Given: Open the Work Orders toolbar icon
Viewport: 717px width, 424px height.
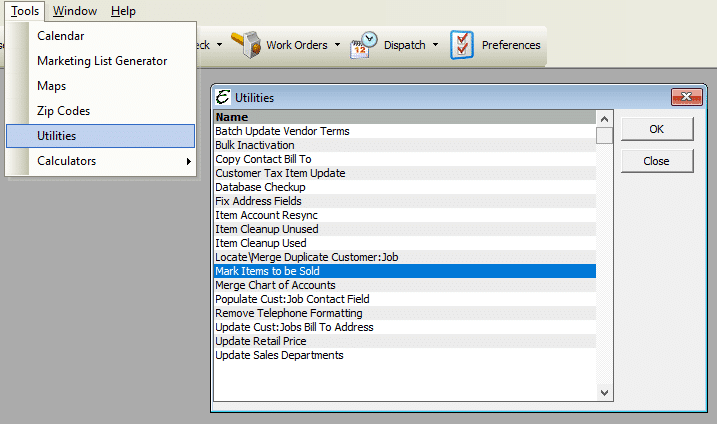Looking at the screenshot, I should click(246, 45).
